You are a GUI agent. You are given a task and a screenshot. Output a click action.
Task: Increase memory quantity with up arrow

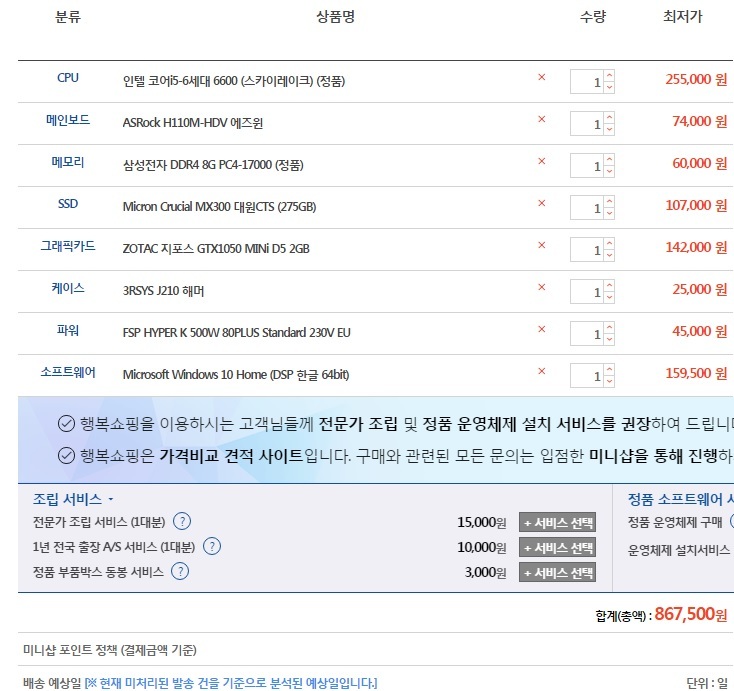pyautogui.click(x=609, y=160)
